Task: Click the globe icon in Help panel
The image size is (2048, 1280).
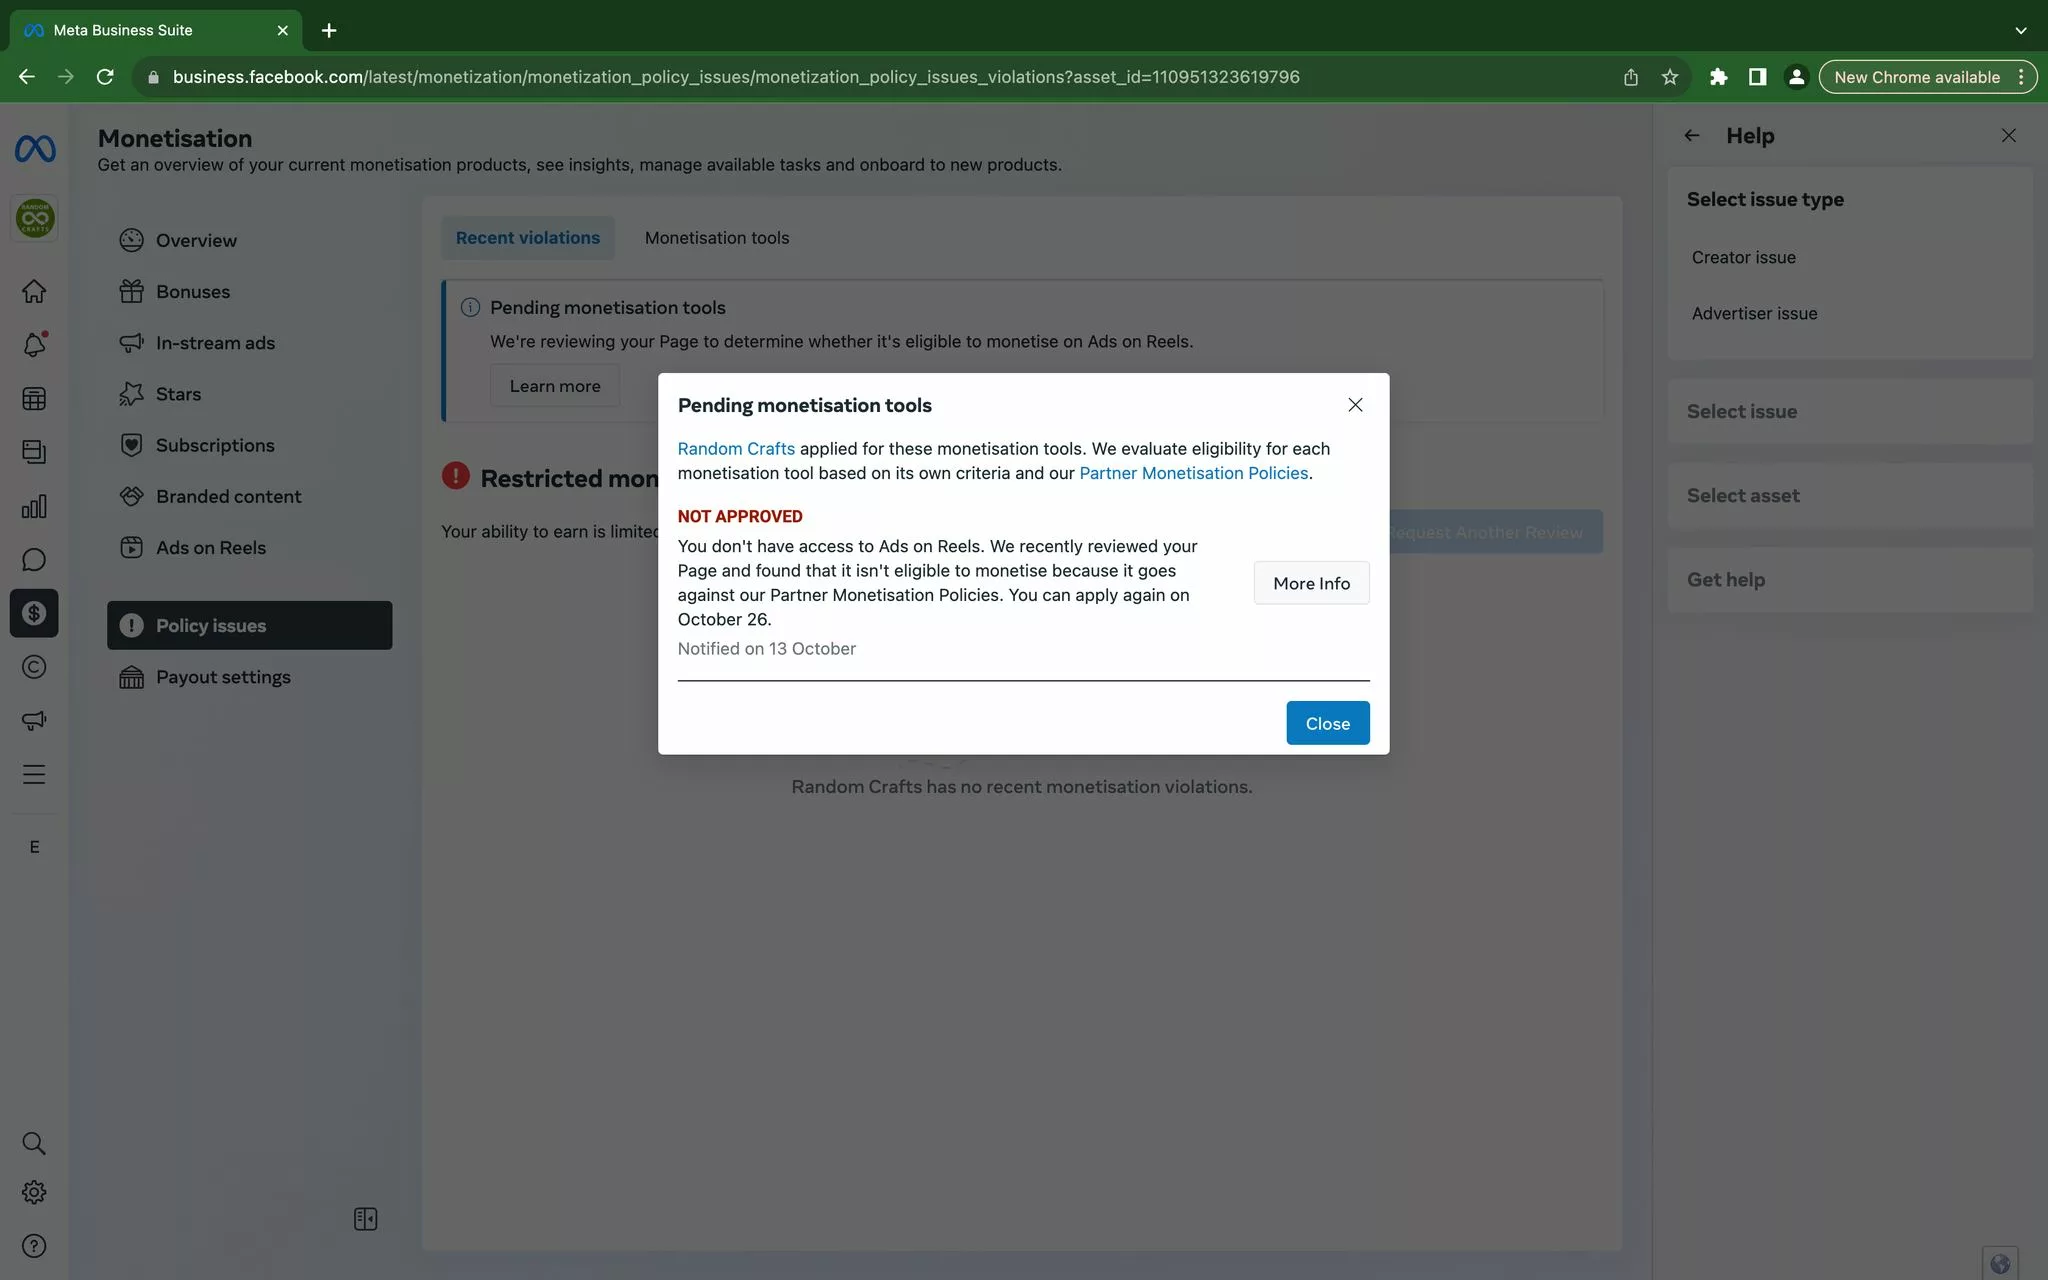Action: (x=2000, y=1263)
